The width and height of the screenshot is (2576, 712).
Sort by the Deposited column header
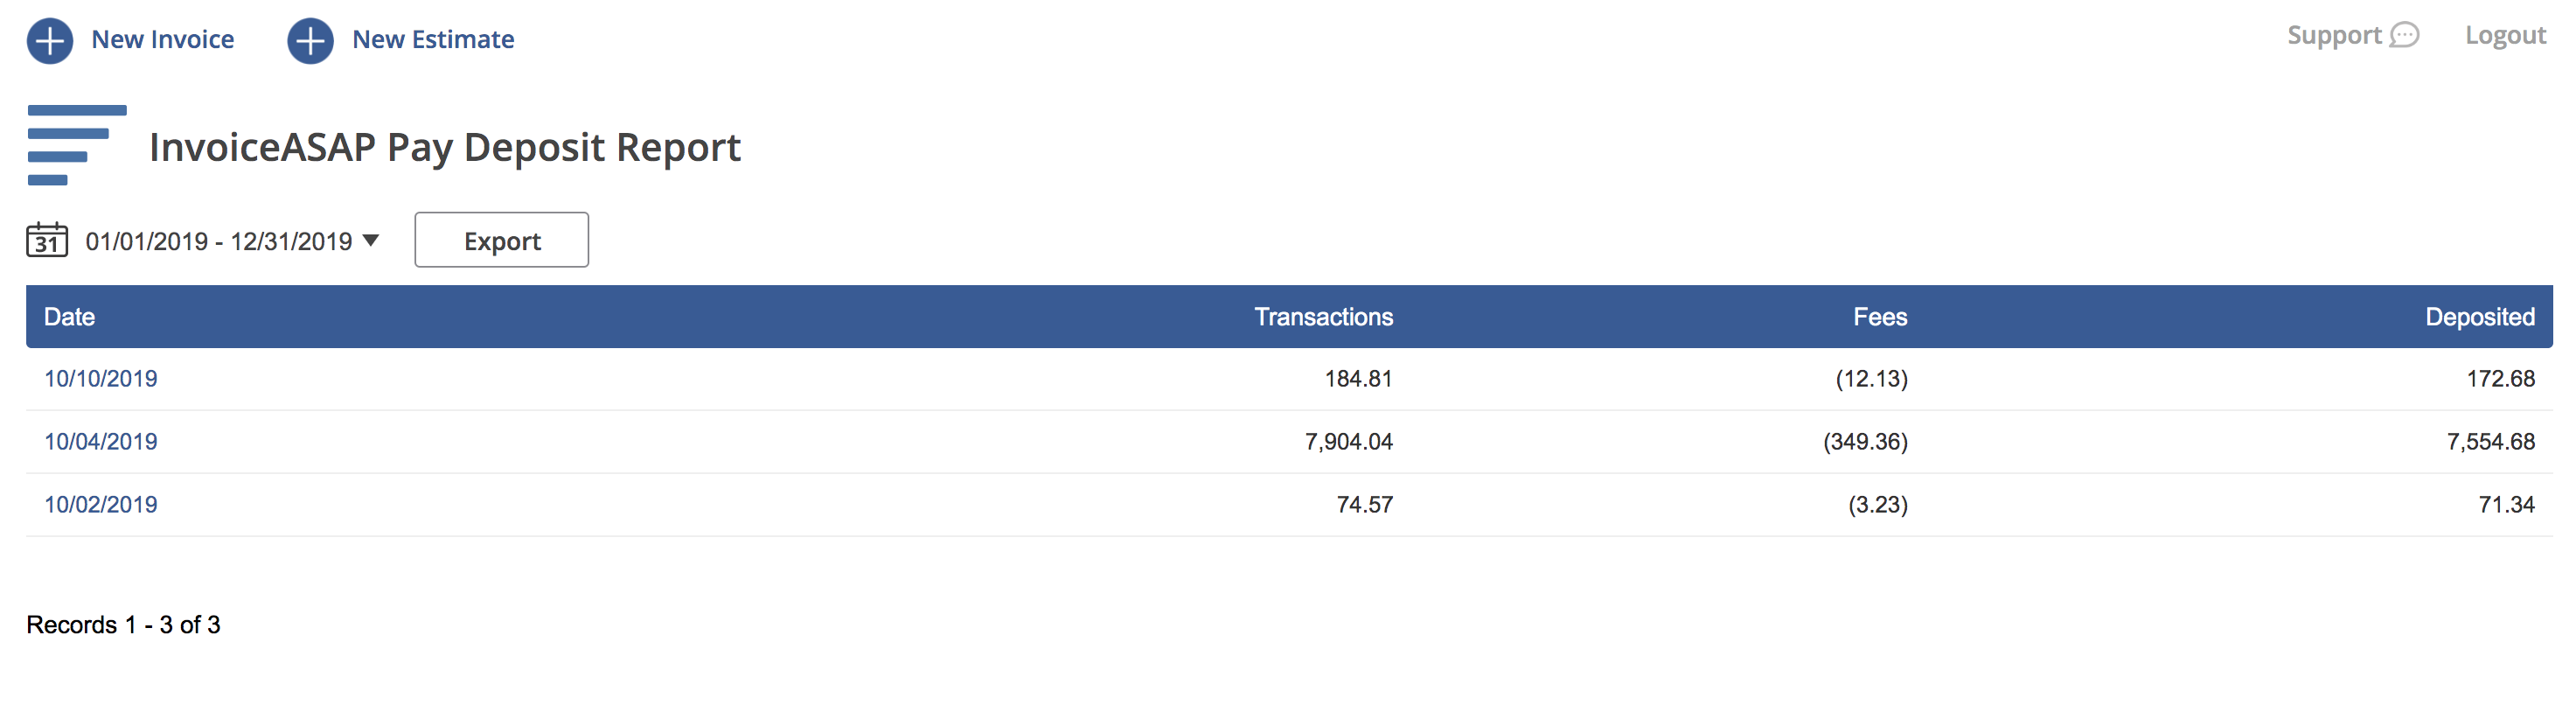point(2479,317)
